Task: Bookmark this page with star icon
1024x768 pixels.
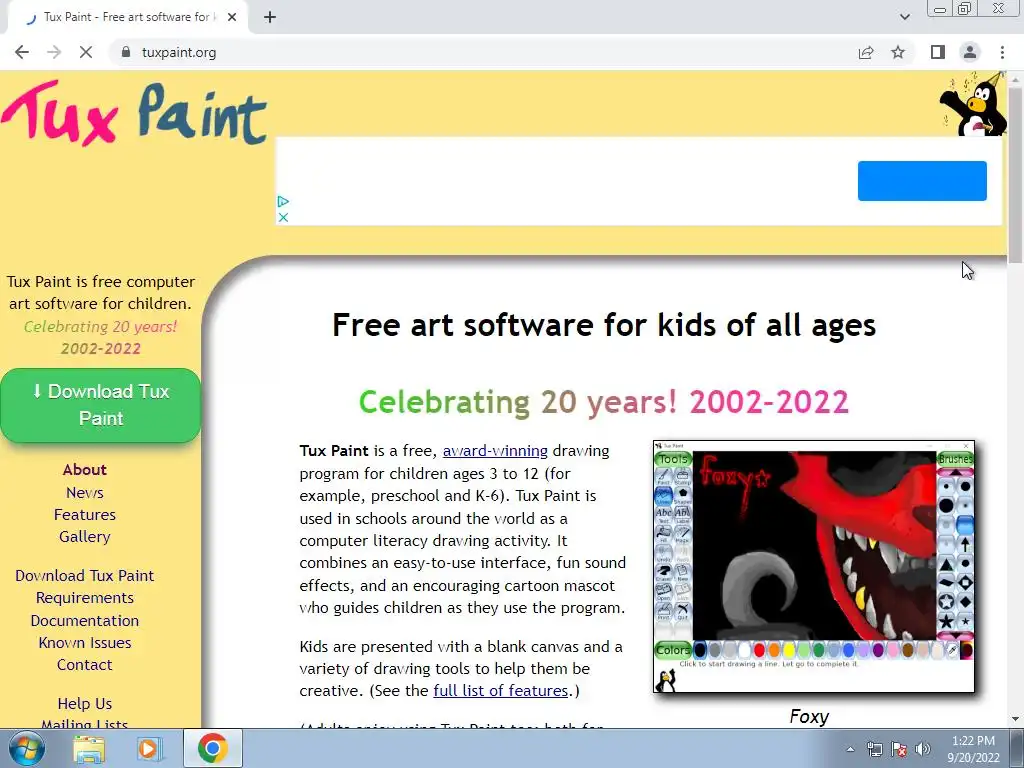Action: 898,52
